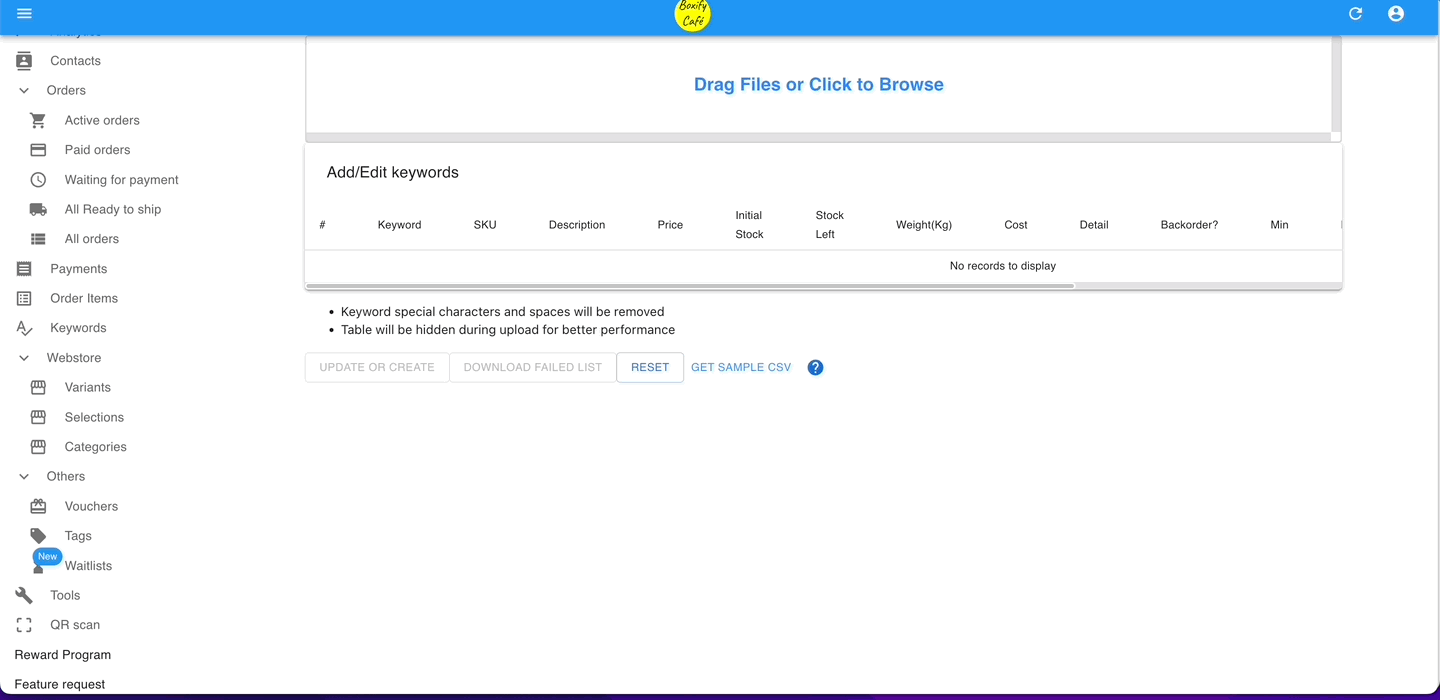The width and height of the screenshot is (1440, 700).
Task: Click the Boxify Café logo
Action: (x=692, y=15)
